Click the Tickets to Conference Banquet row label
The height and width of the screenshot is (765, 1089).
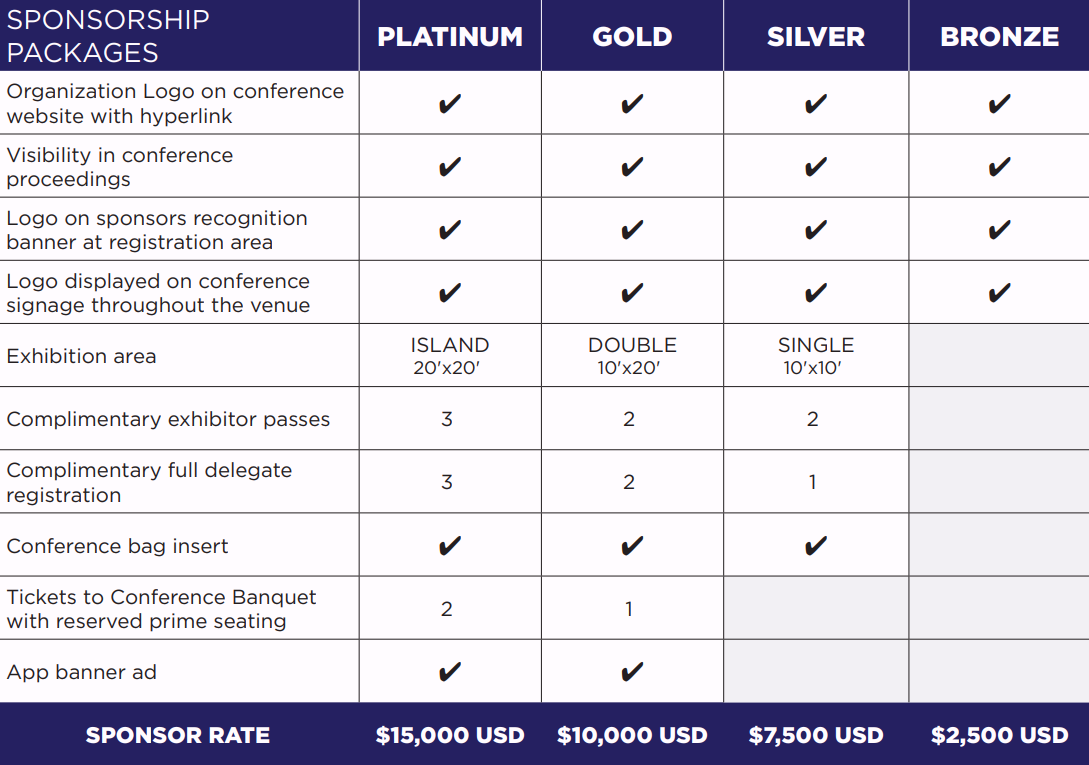[x=161, y=609]
